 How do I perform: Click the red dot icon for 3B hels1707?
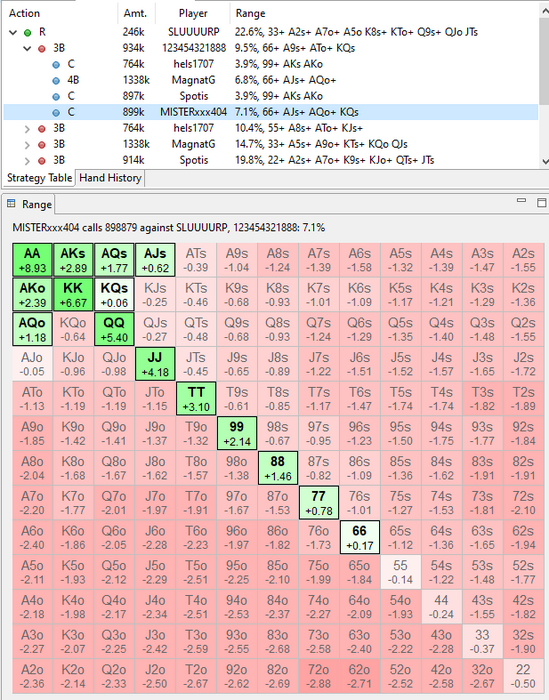coord(42,129)
